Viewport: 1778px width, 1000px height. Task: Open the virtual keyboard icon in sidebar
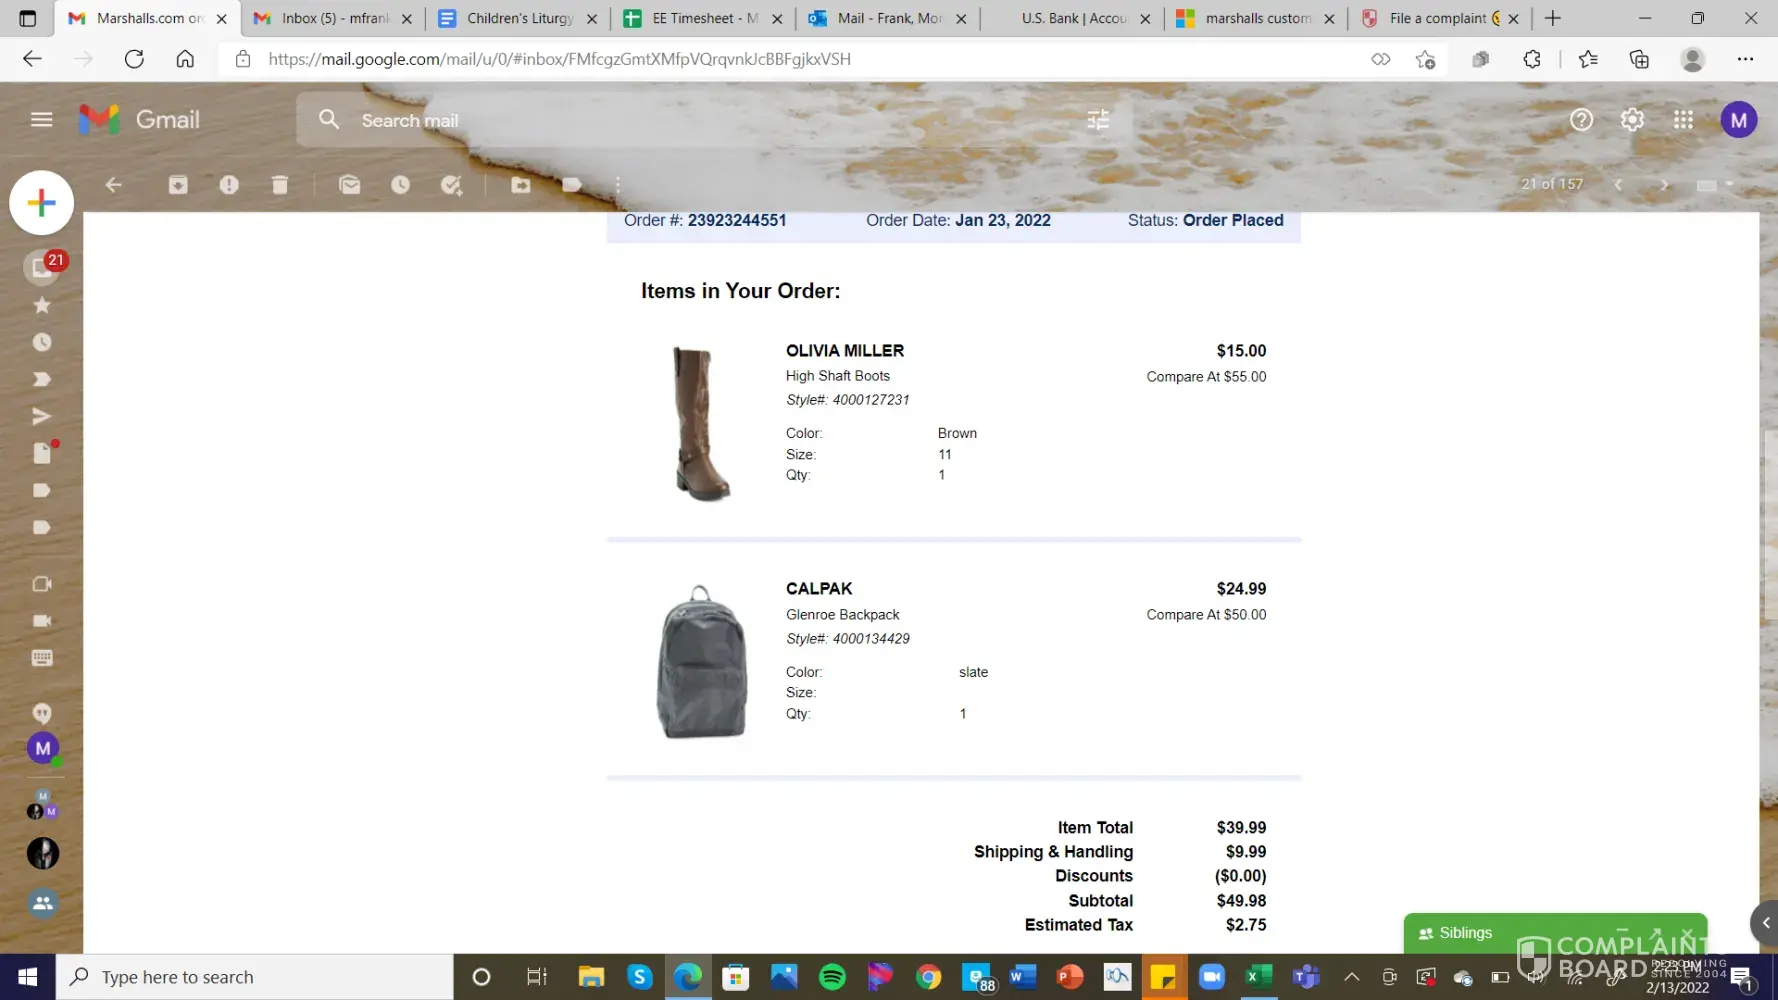pyautogui.click(x=42, y=658)
